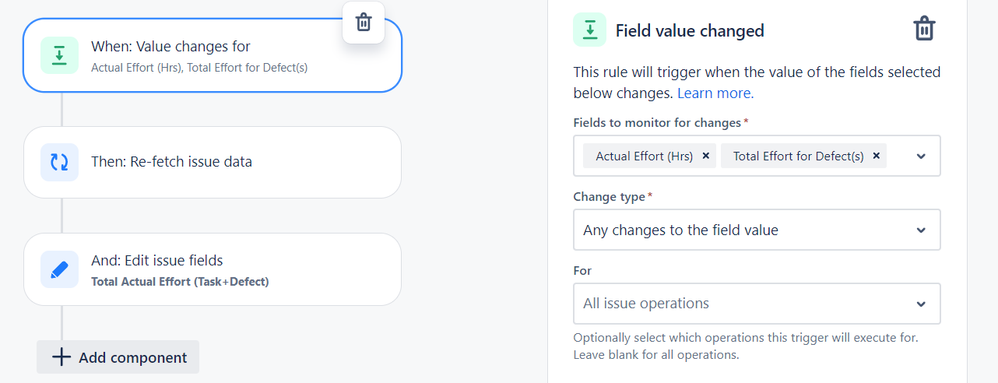
Task: Click the large trash icon in Field value changed panel
Action: 924,29
